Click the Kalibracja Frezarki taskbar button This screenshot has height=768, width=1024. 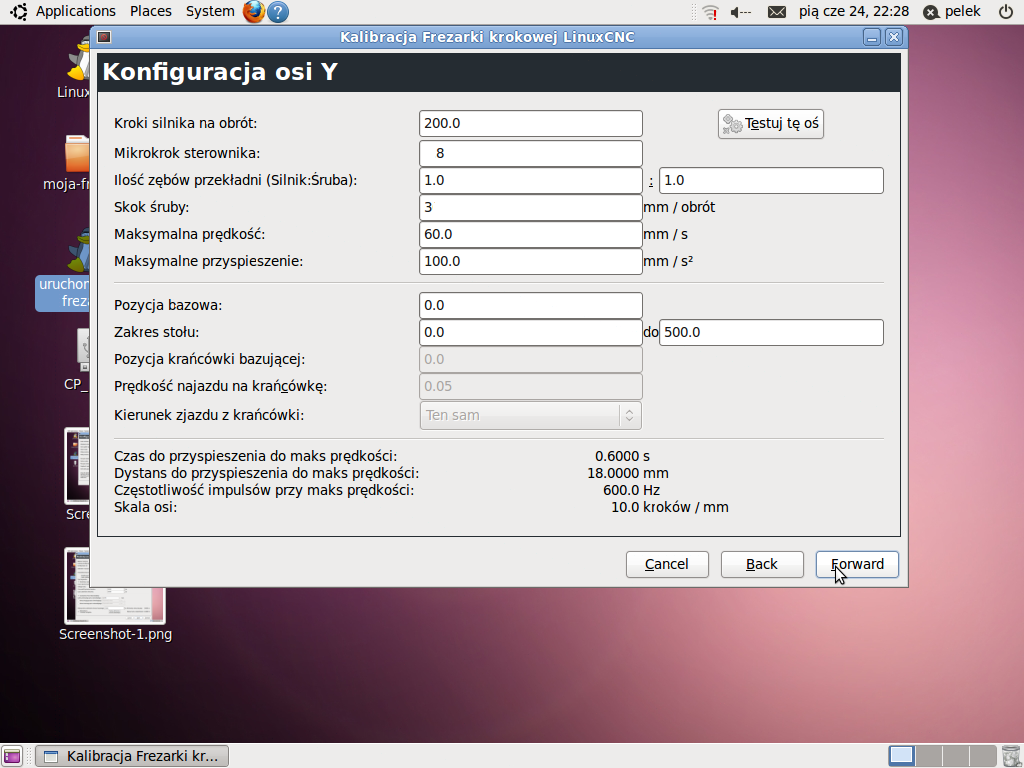pos(132,756)
